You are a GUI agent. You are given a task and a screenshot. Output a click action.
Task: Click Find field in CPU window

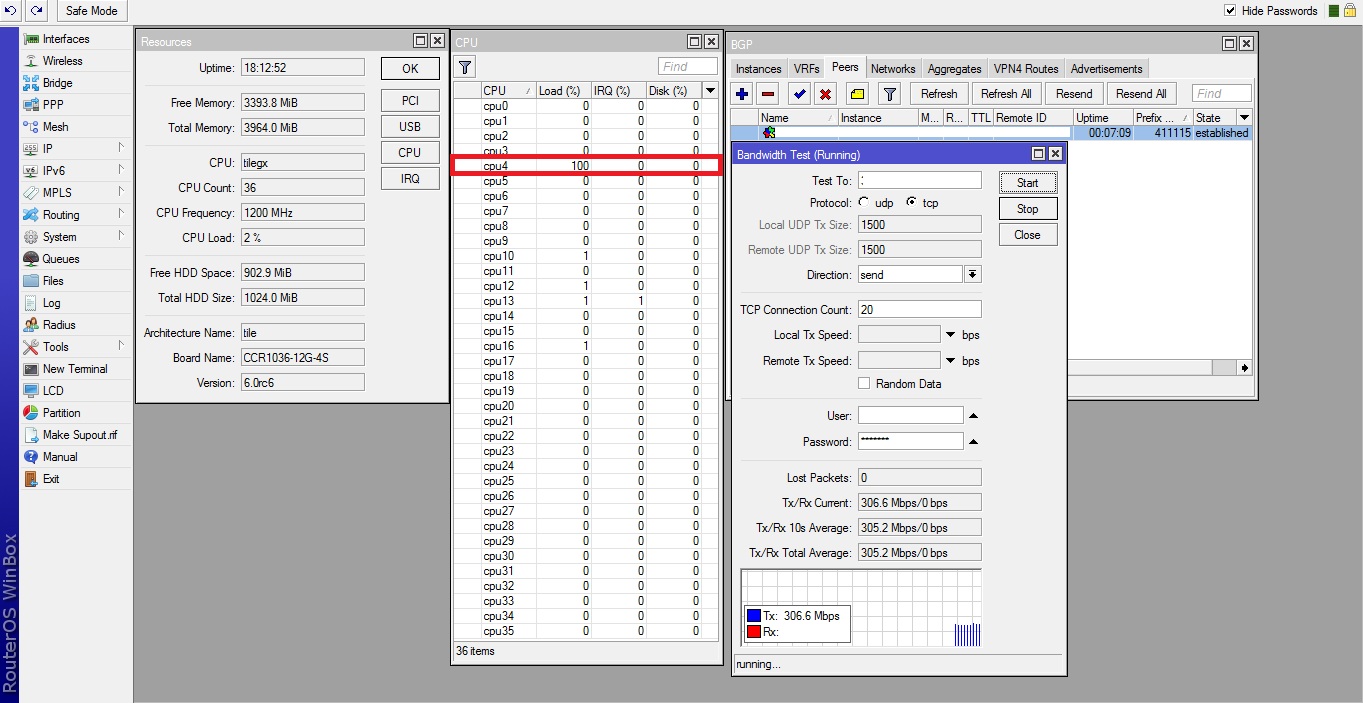click(688, 66)
